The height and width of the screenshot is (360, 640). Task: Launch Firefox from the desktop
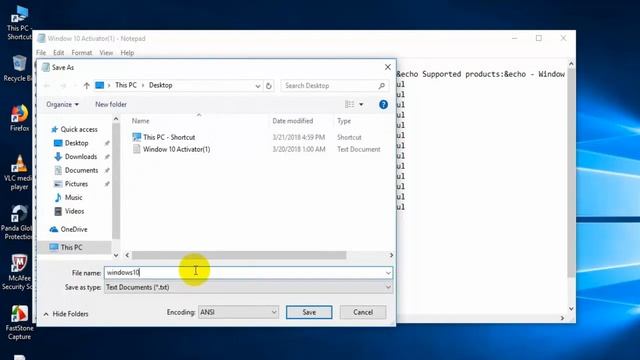pyautogui.click(x=19, y=118)
